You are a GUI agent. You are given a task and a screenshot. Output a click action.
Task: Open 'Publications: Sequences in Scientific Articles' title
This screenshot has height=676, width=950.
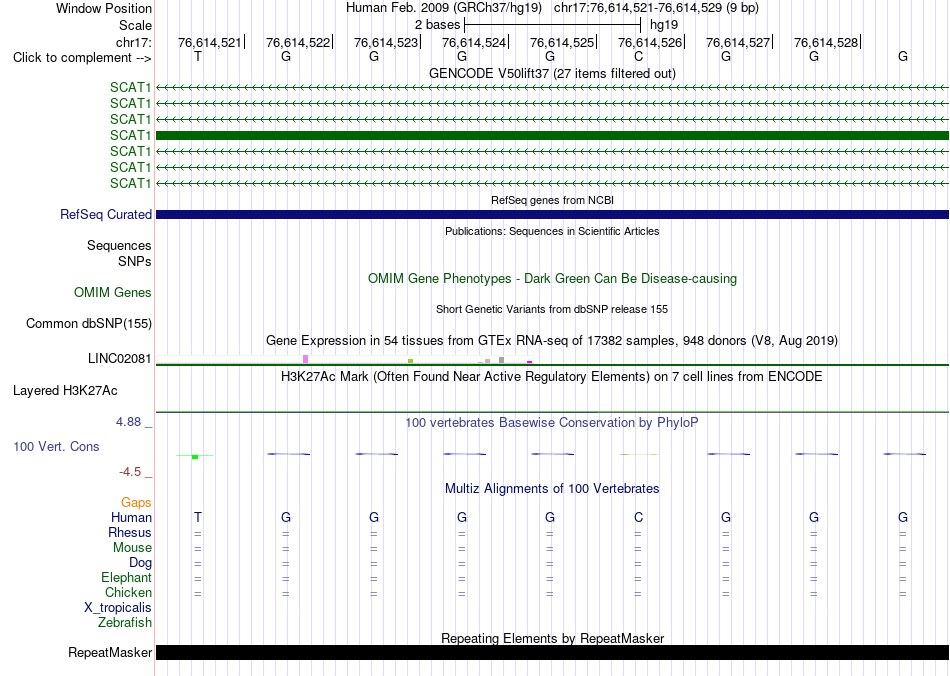coord(552,231)
